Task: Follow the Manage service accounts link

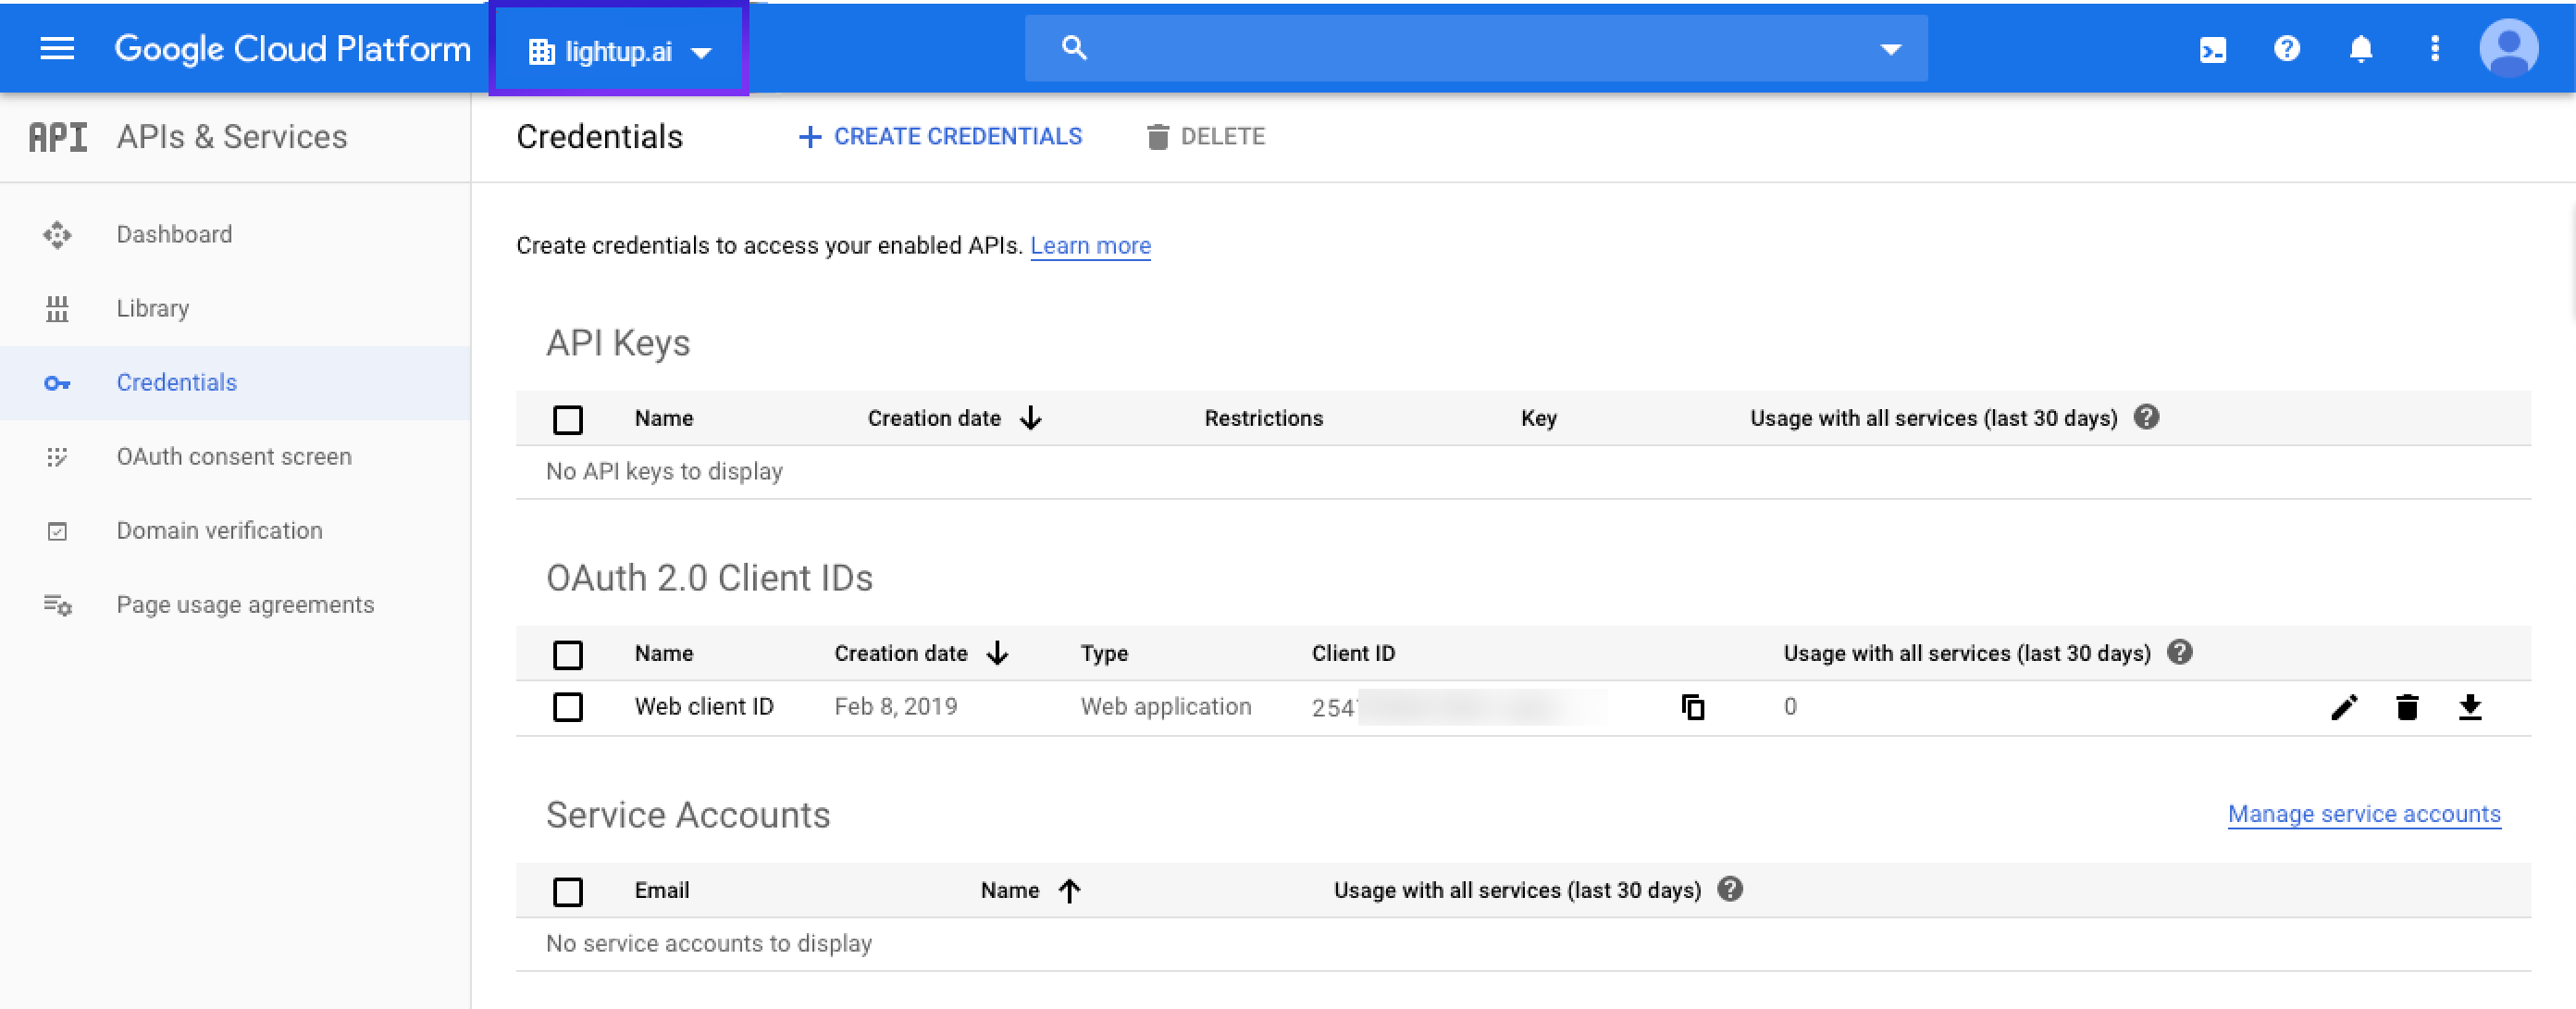Action: pyautogui.click(x=2363, y=814)
